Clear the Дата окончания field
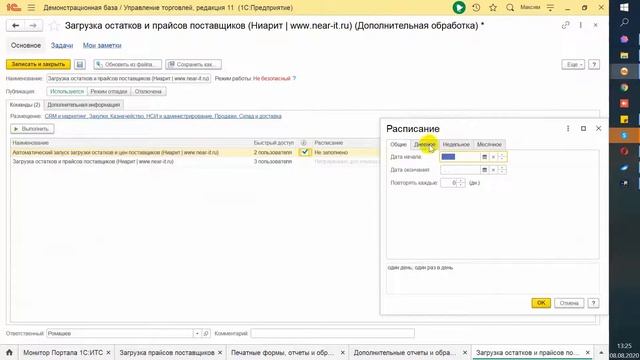The width and height of the screenshot is (640, 360). click(493, 170)
